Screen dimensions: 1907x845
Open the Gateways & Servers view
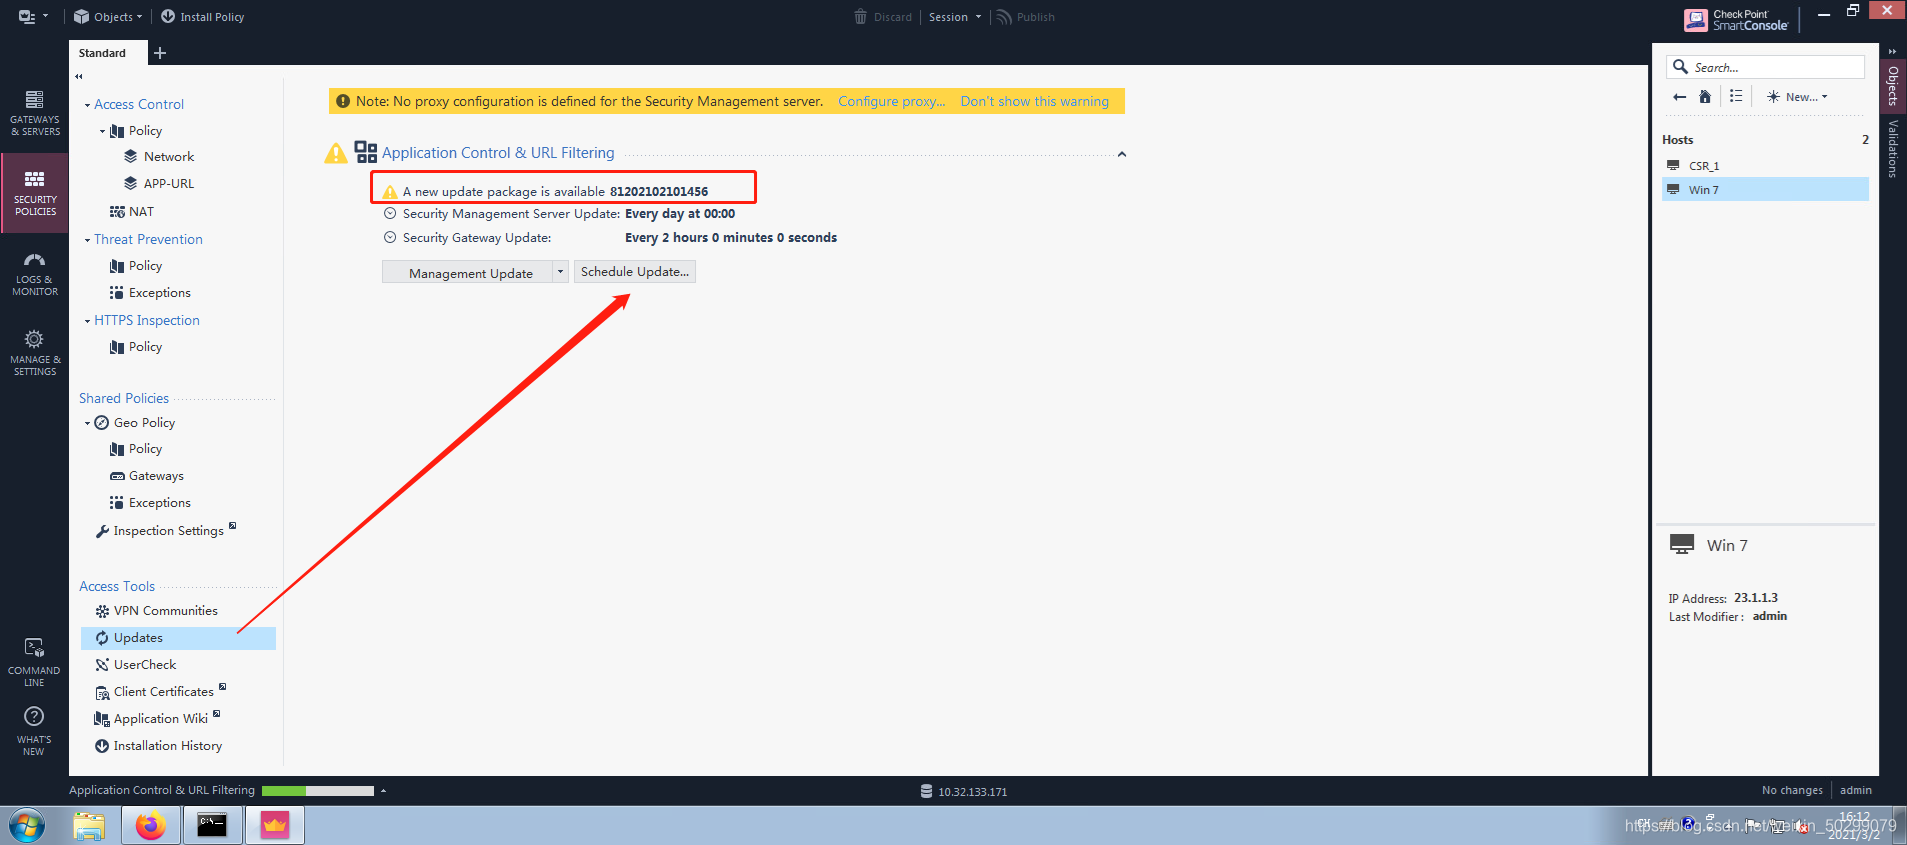[x=35, y=113]
